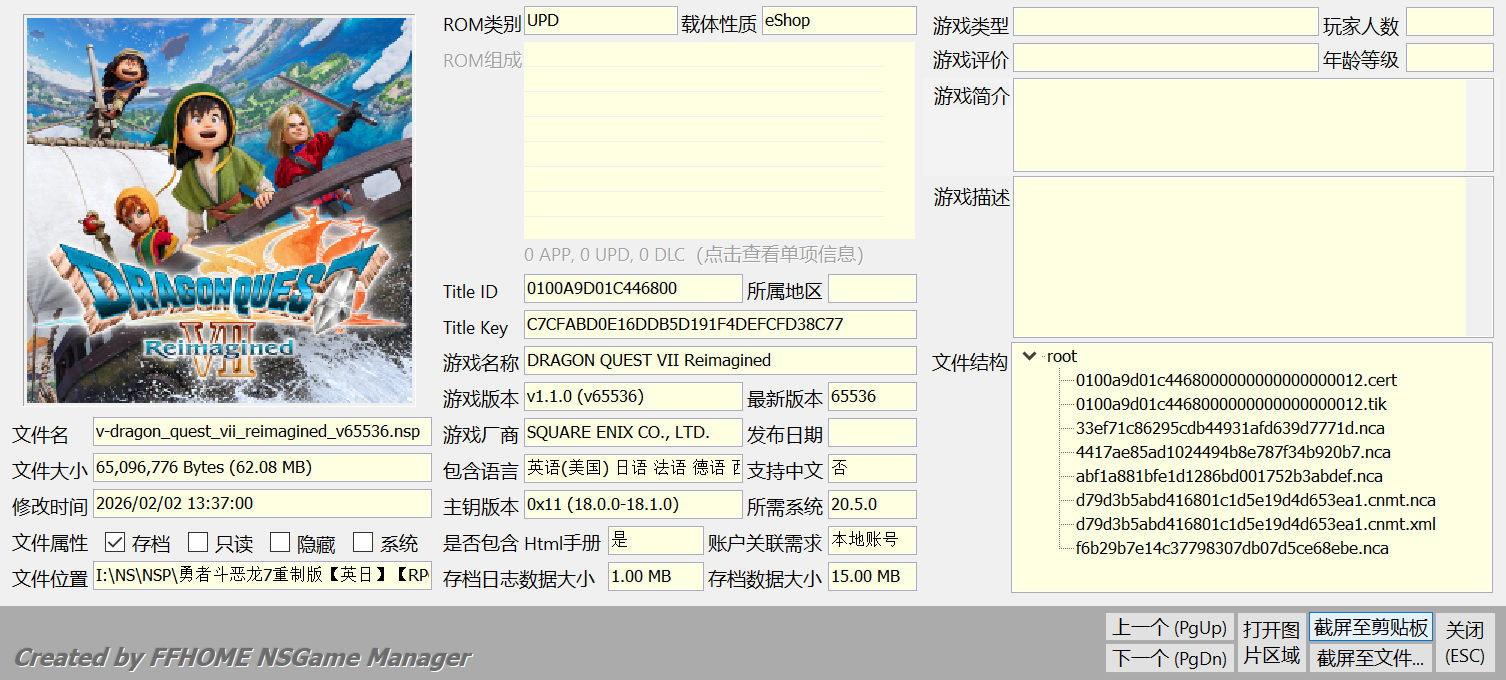Click the 截屏至文件... button

[1370, 658]
